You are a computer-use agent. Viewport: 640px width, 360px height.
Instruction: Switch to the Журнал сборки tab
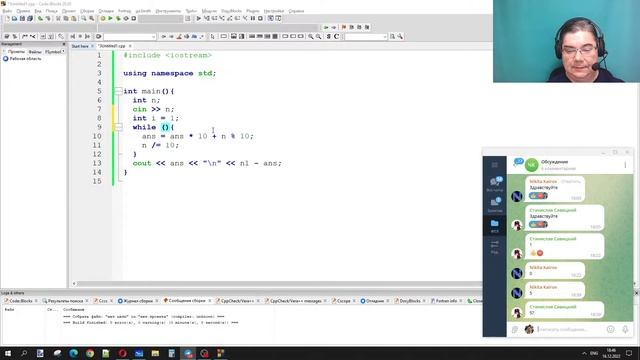138,301
